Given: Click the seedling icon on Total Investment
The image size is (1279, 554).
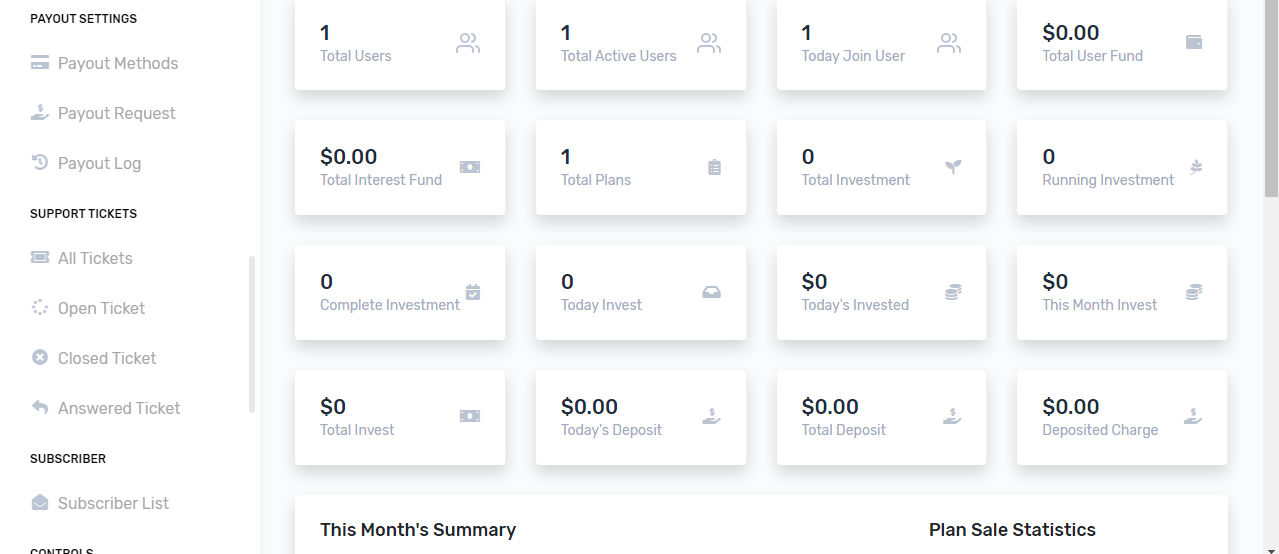Looking at the screenshot, I should click(953, 167).
